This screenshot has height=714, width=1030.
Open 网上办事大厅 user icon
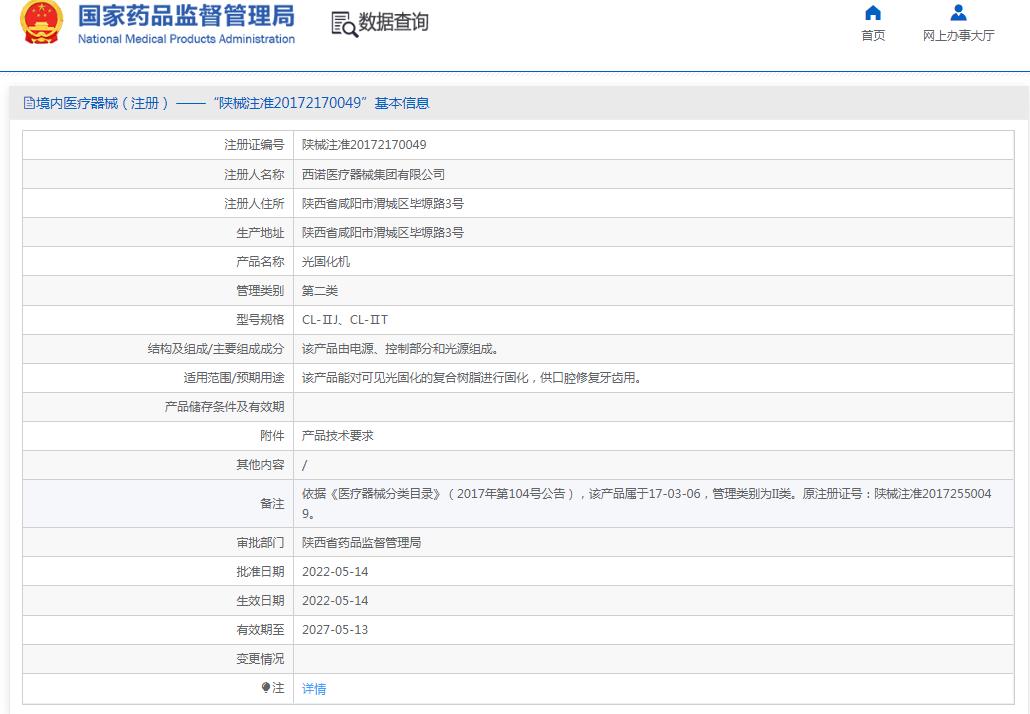click(958, 12)
